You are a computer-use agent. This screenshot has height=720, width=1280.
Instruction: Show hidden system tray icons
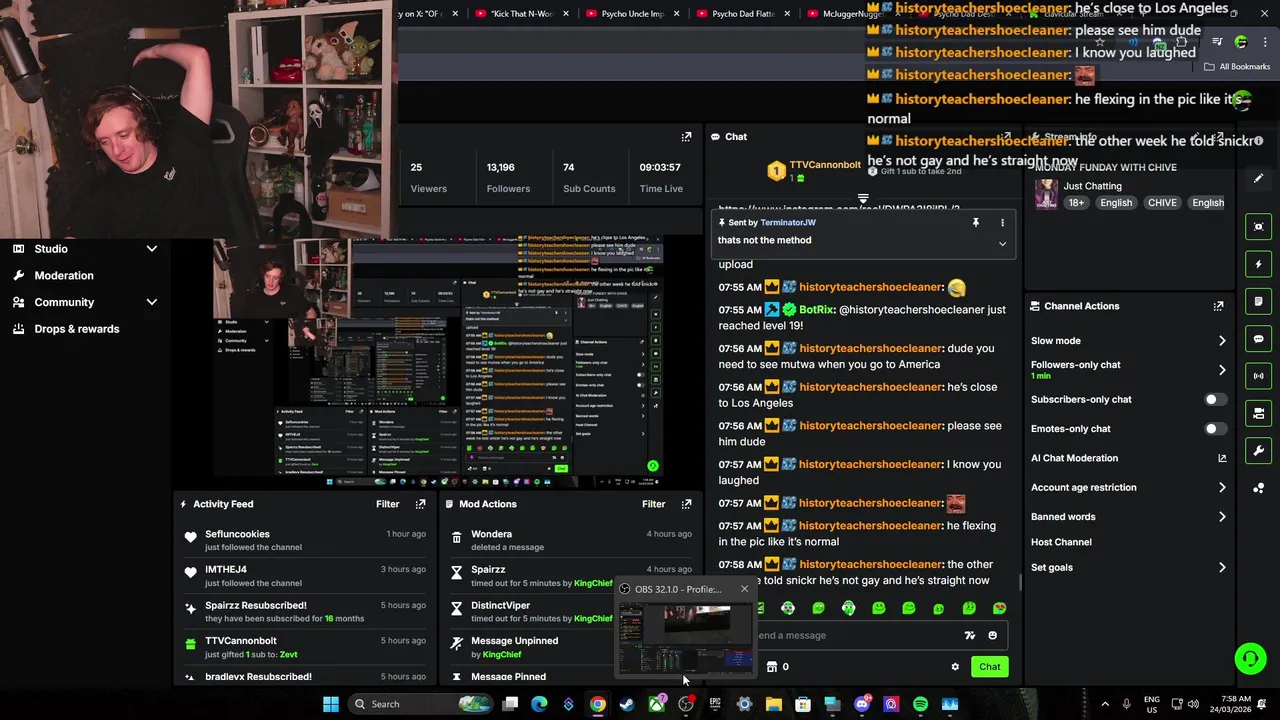1105,704
